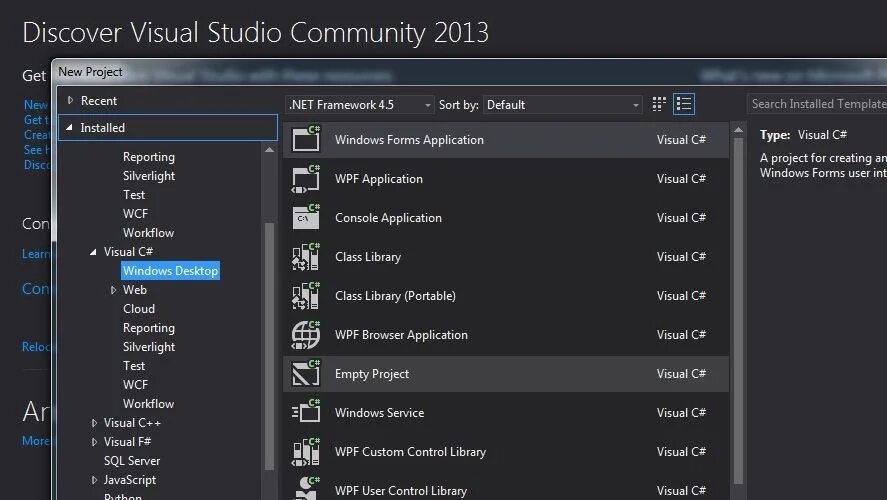Screen dimensions: 887x500
Task: Select the Class Library template icon
Action: [x=306, y=257]
